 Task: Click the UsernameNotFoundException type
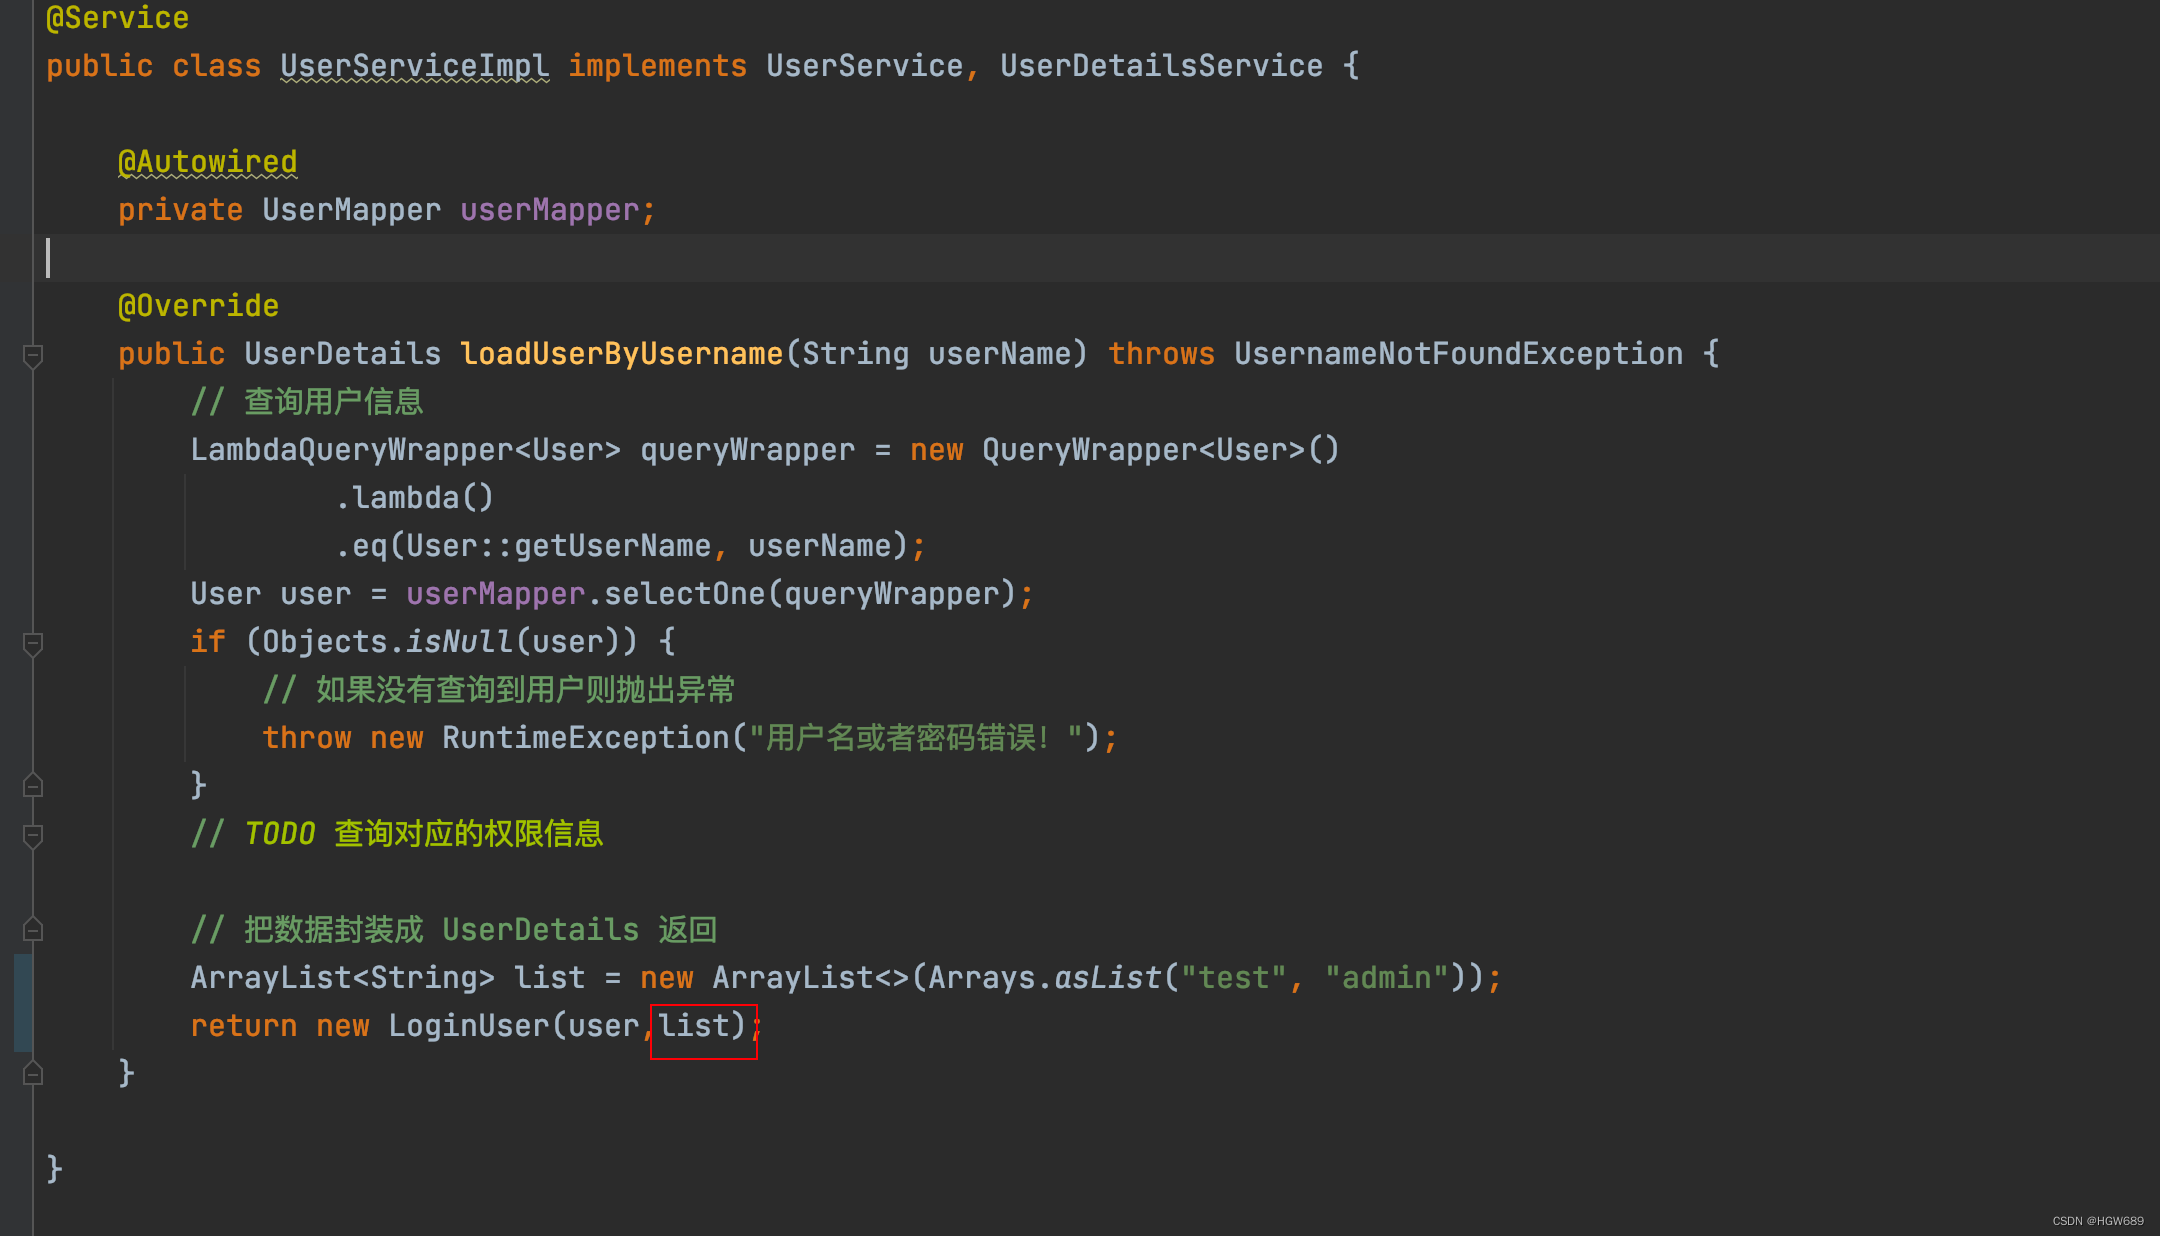pyautogui.click(x=1459, y=354)
